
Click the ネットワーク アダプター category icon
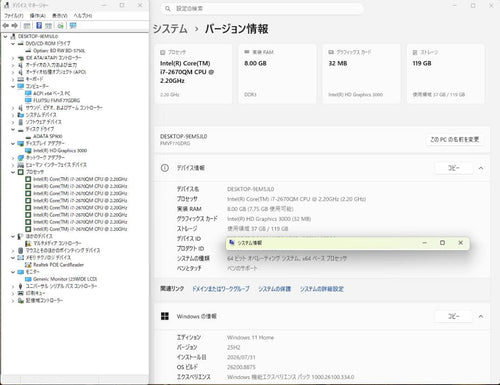coord(21,157)
